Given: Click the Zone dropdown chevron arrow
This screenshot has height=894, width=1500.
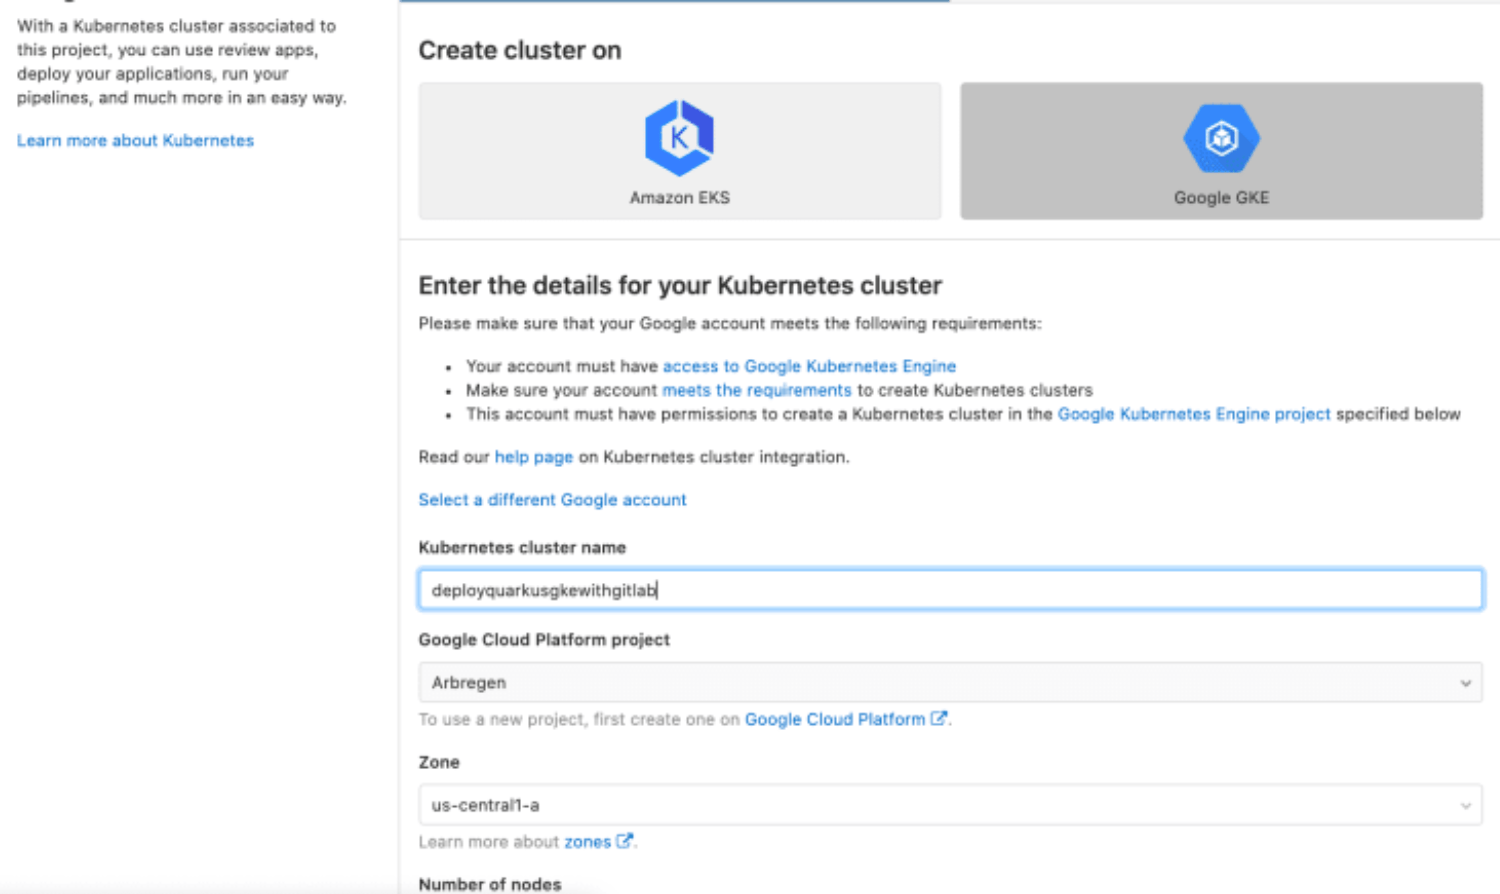Looking at the screenshot, I should 1465,806.
